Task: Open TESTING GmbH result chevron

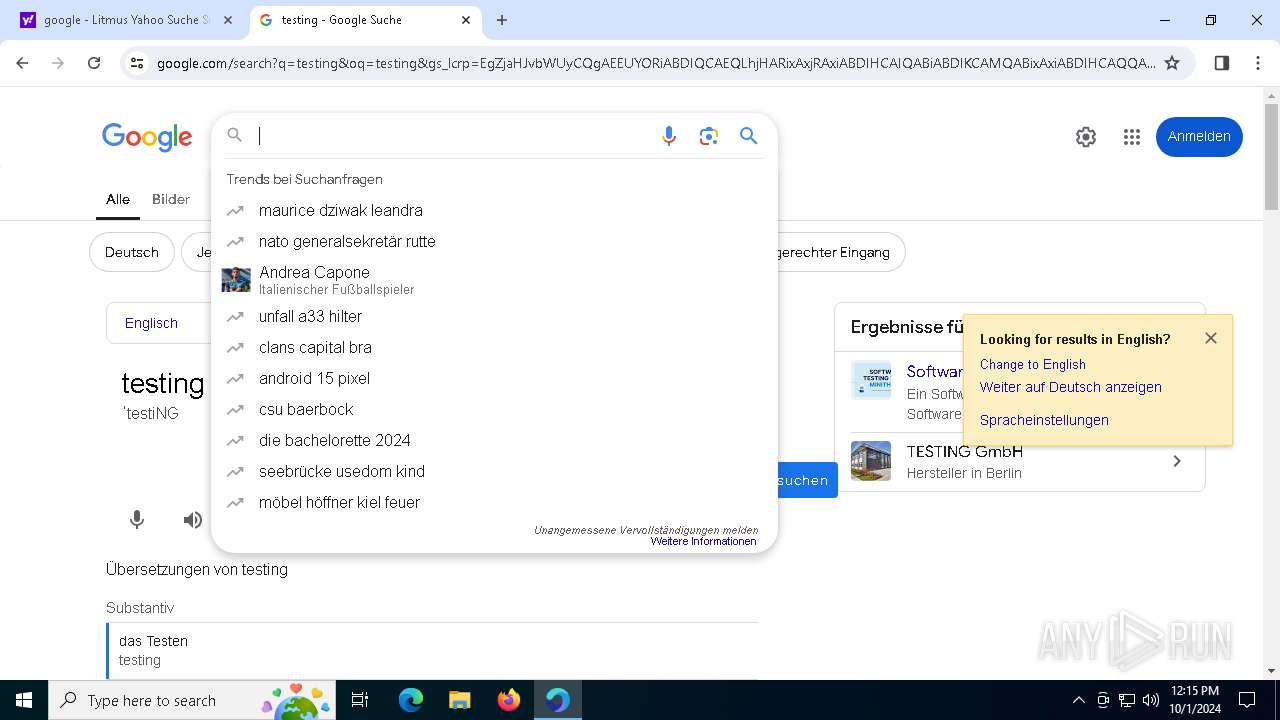Action: point(1177,461)
